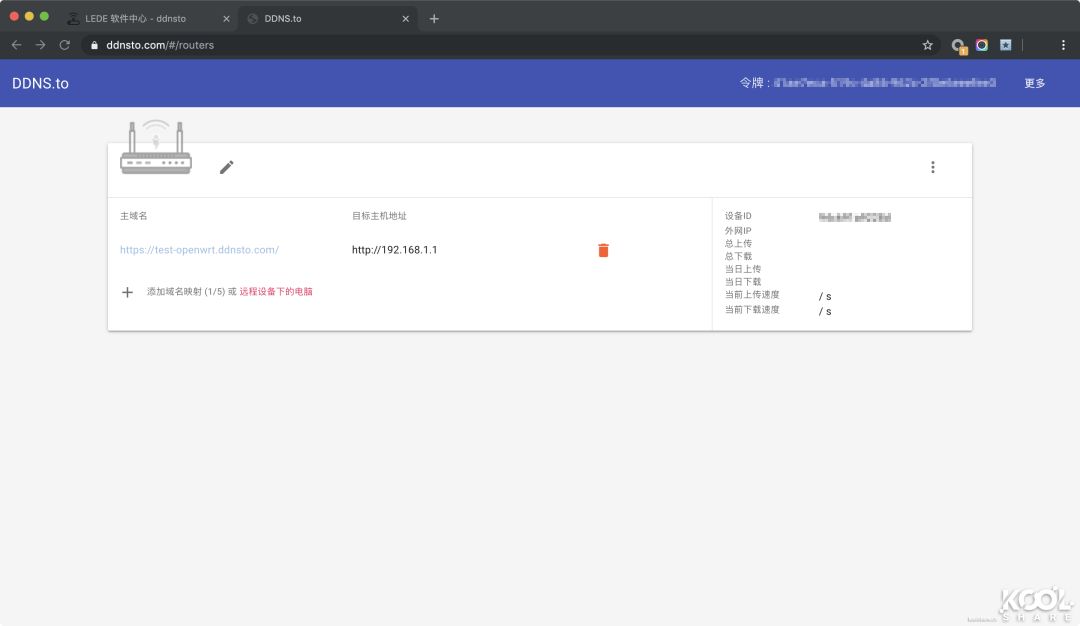Click the pencil edit icon beside router
Screen dimensions: 1080x626
227,167
